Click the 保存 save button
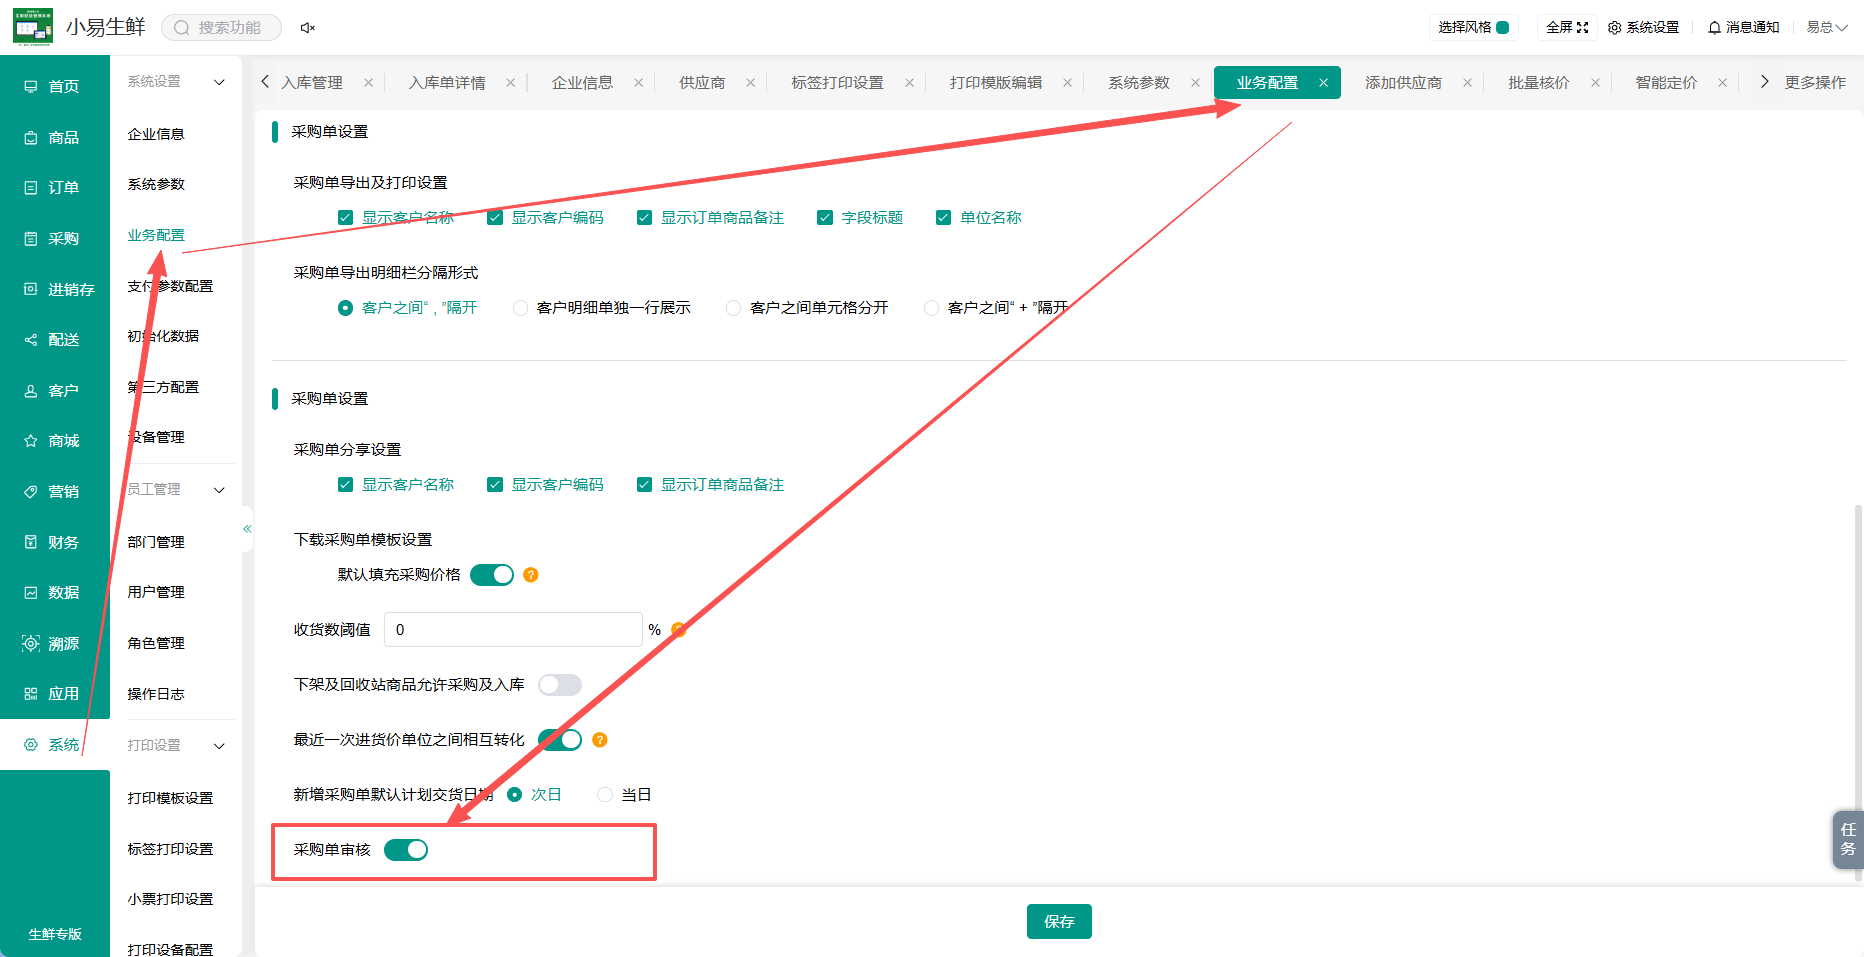This screenshot has height=957, width=1864. tap(1059, 922)
